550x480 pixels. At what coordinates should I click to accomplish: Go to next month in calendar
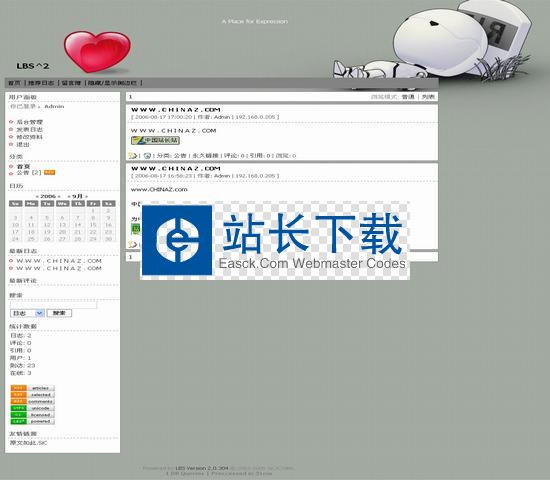(86, 196)
